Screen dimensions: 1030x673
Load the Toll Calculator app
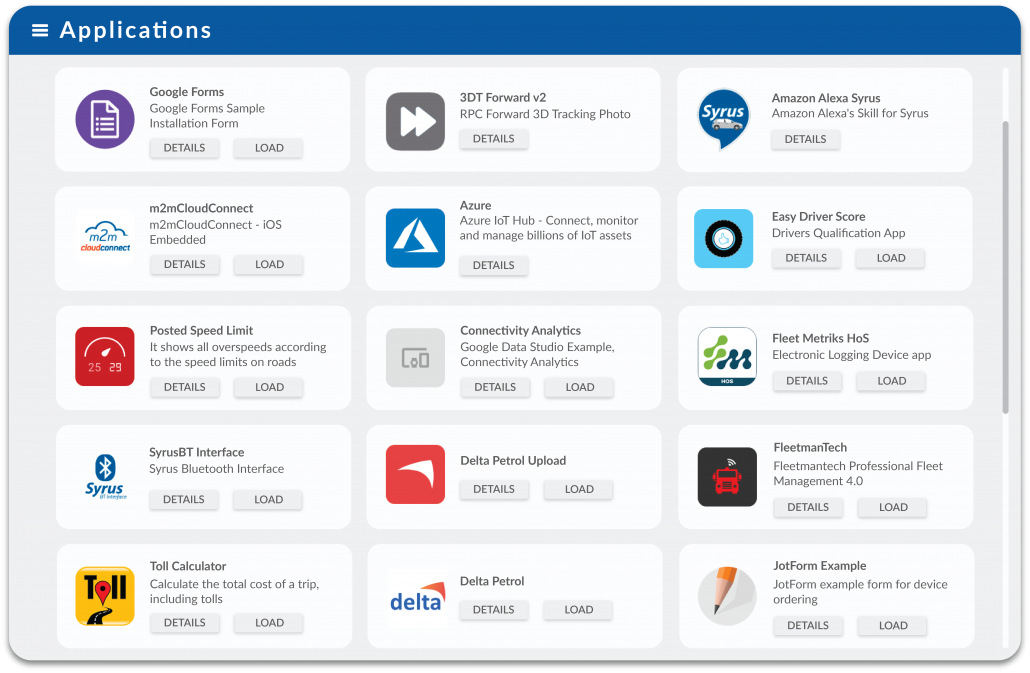point(268,622)
